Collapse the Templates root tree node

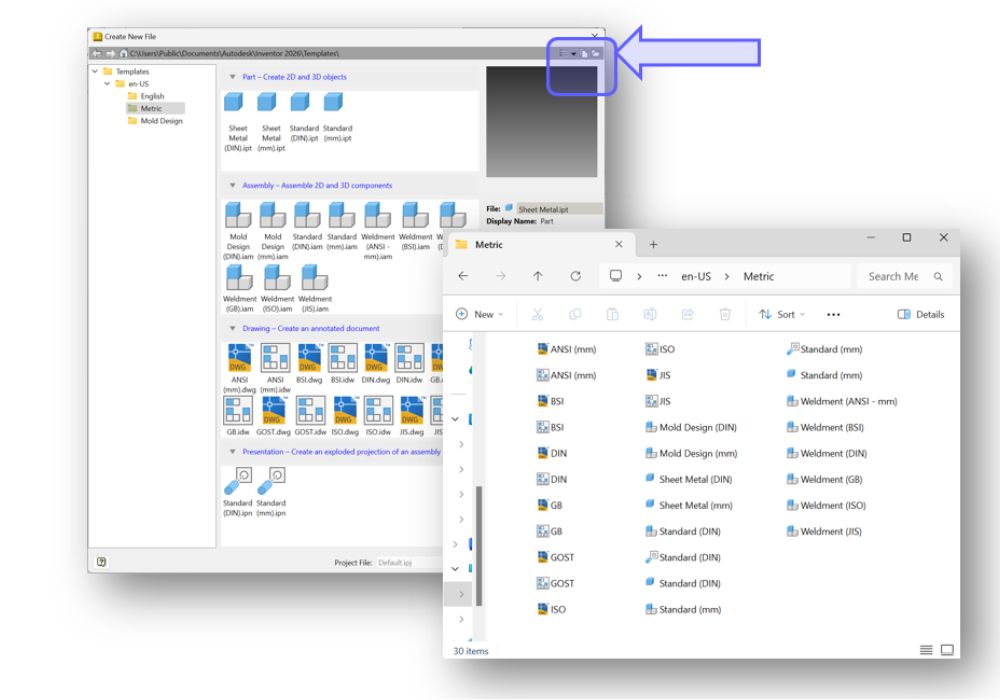click(x=95, y=72)
